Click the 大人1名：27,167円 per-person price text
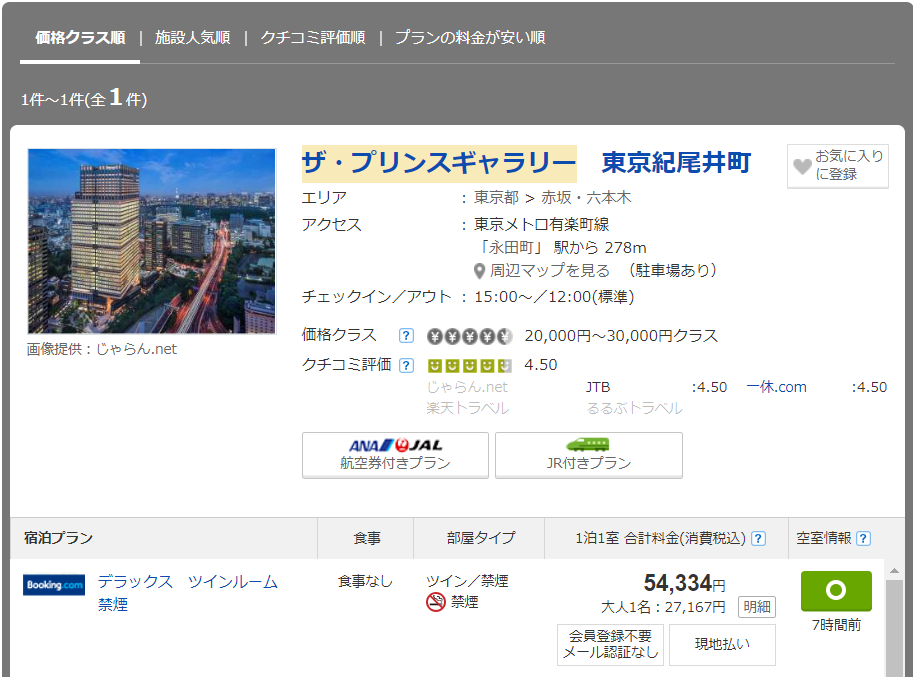The width and height of the screenshot is (913, 677). coord(663,607)
